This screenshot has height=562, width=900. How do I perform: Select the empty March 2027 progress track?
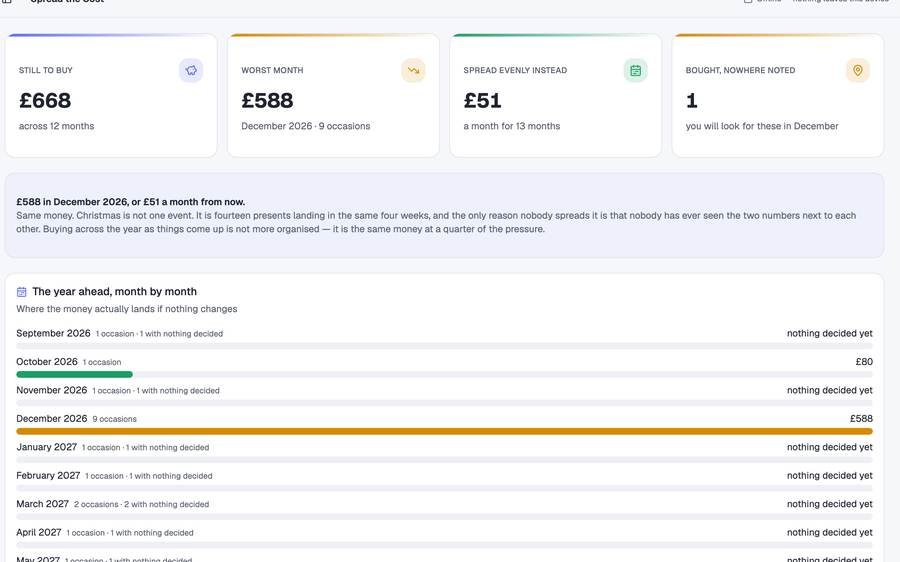[x=444, y=517]
